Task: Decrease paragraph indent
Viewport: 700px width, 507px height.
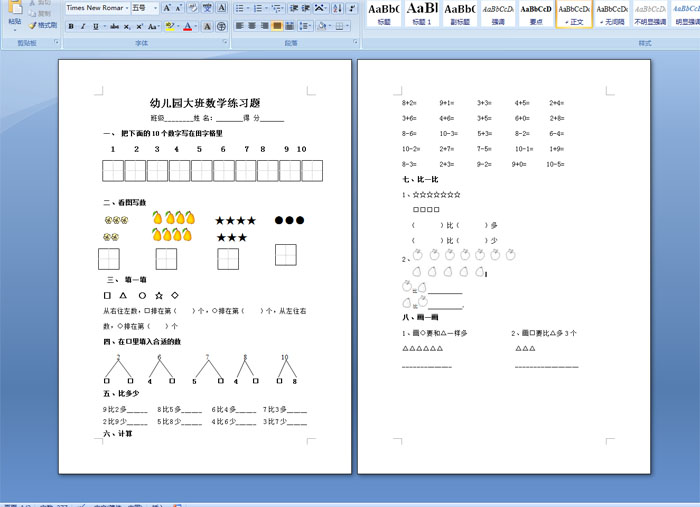Action: point(294,8)
